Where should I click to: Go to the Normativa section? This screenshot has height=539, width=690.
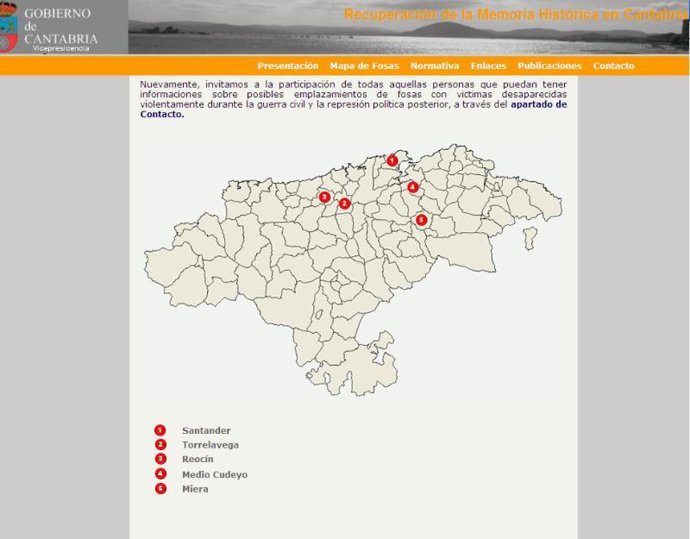pos(435,66)
